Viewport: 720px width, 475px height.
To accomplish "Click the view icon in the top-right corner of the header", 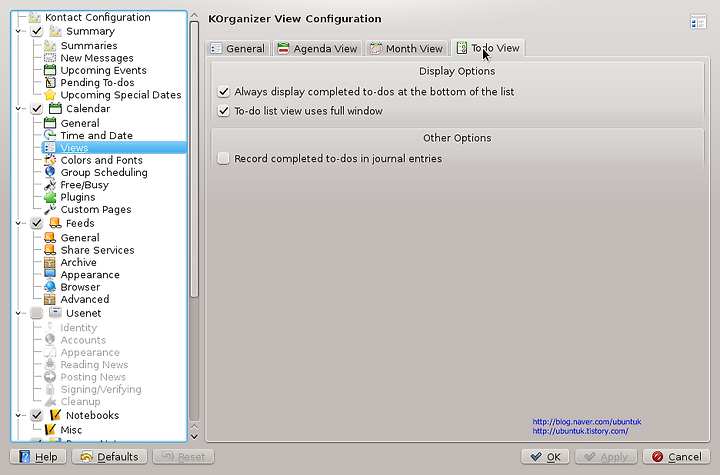I will 698,22.
